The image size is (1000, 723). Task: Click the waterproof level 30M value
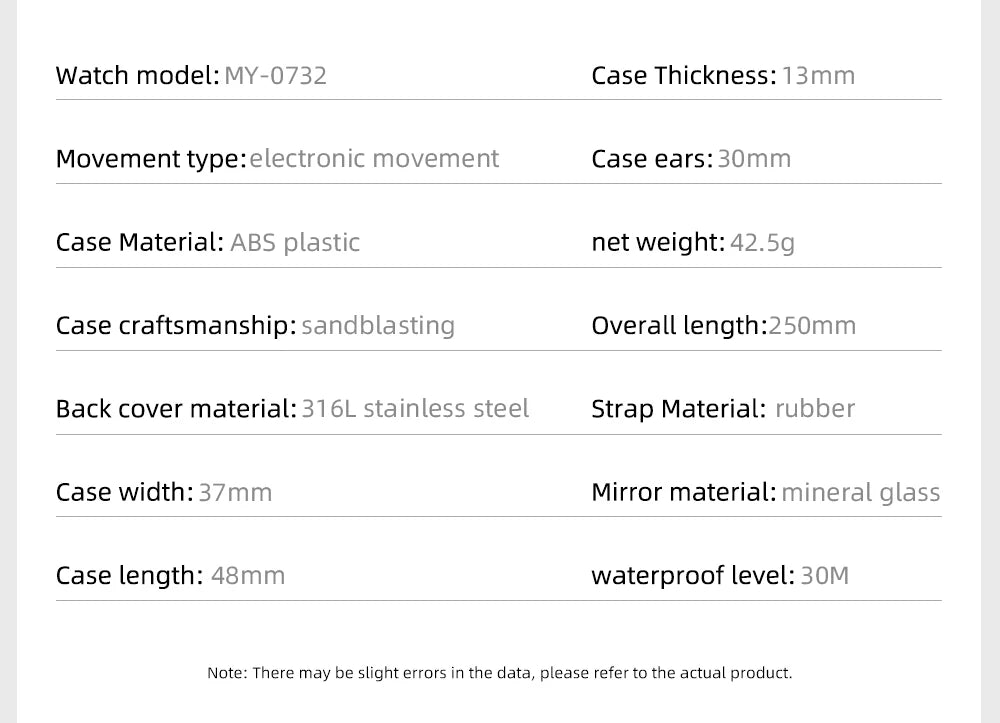point(825,576)
